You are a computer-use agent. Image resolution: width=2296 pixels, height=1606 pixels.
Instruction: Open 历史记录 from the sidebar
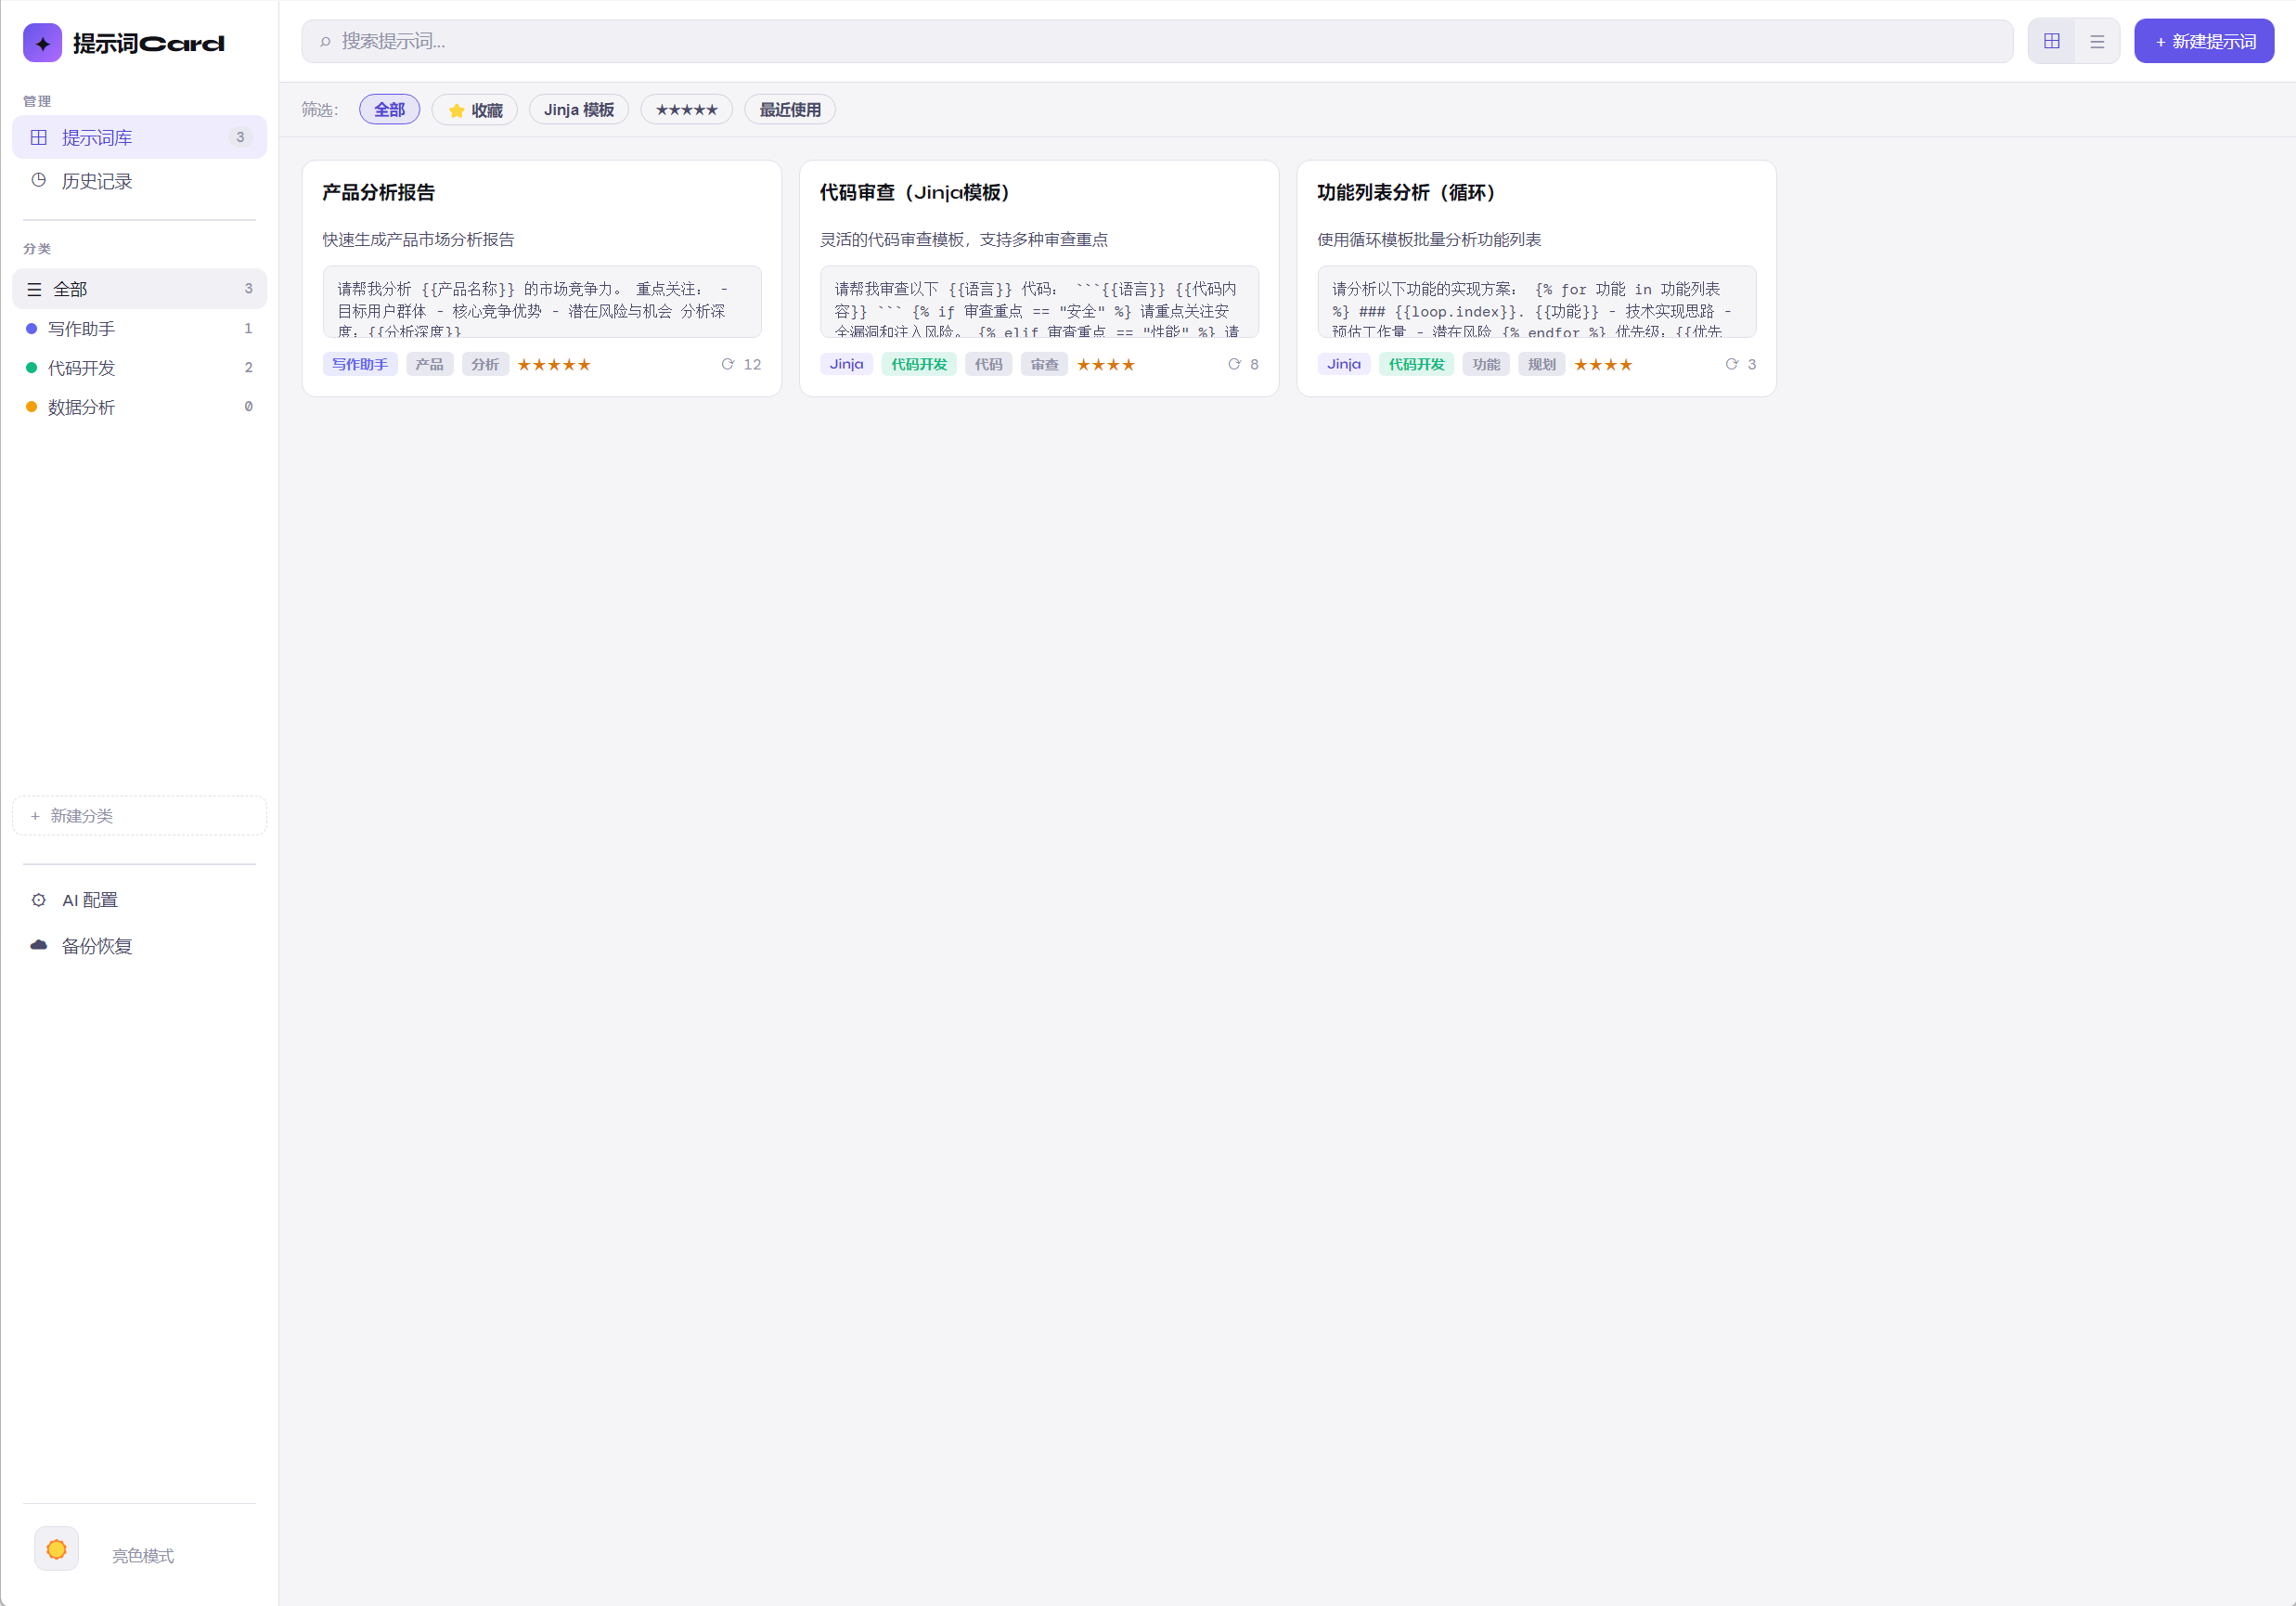(x=96, y=181)
